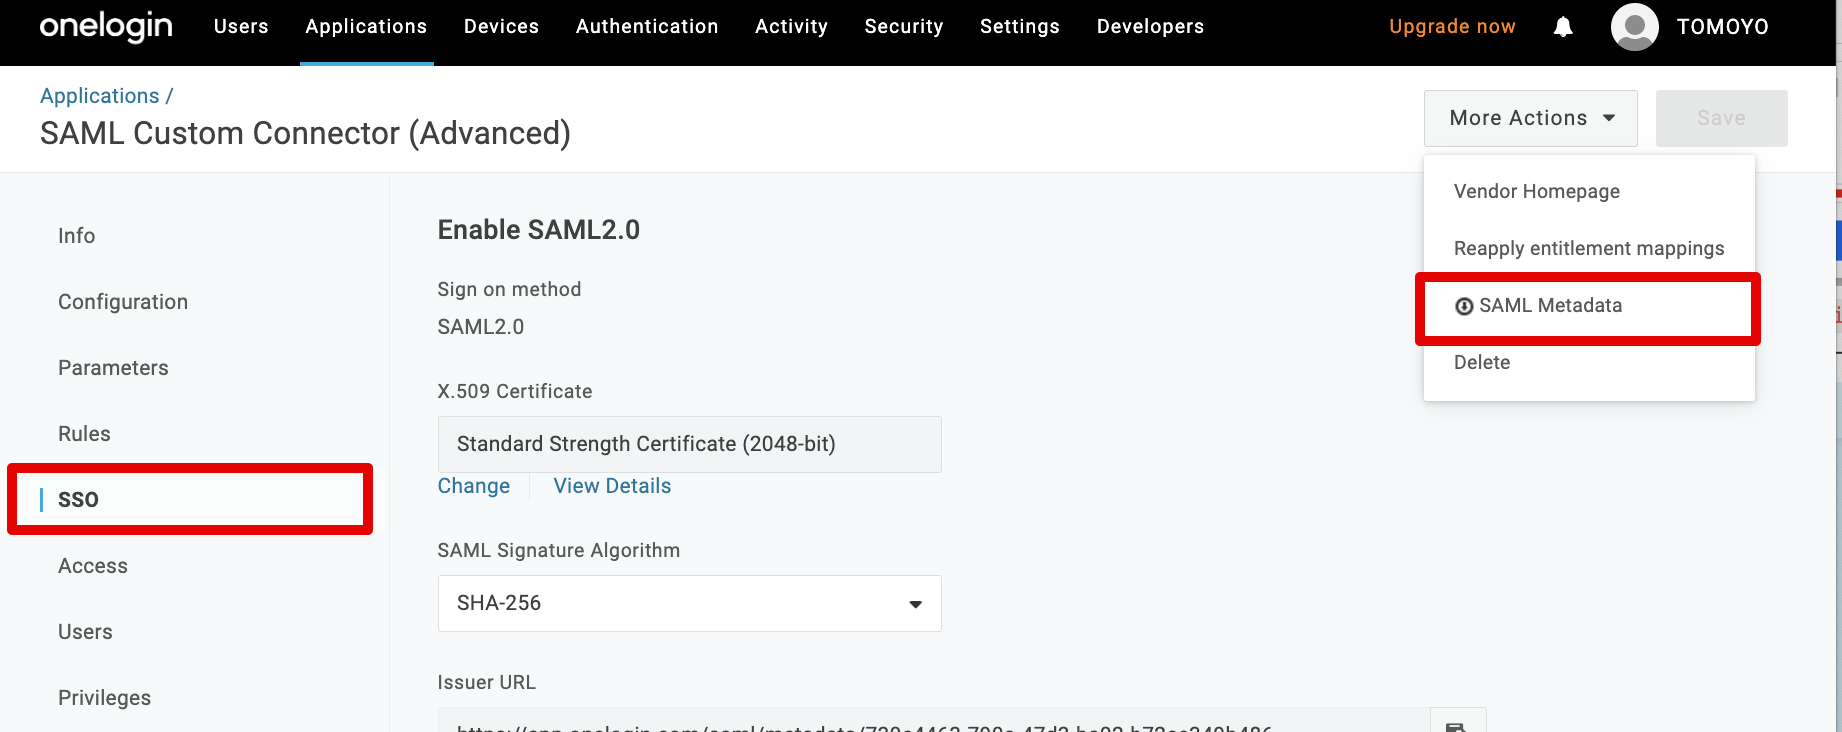Click the OneLogin logo
The image size is (1842, 732).
click(x=106, y=27)
